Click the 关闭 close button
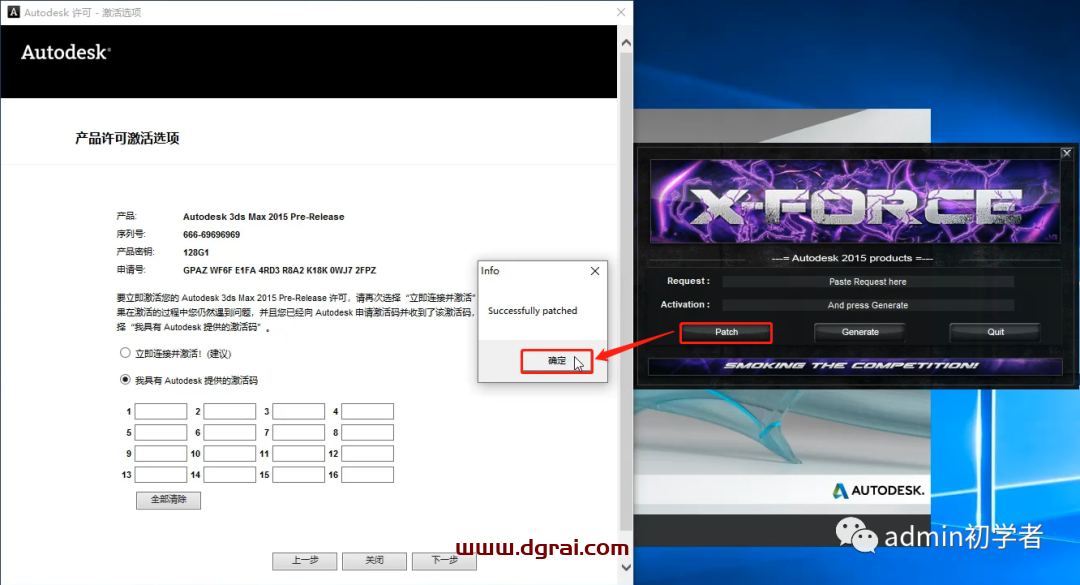 pos(374,561)
